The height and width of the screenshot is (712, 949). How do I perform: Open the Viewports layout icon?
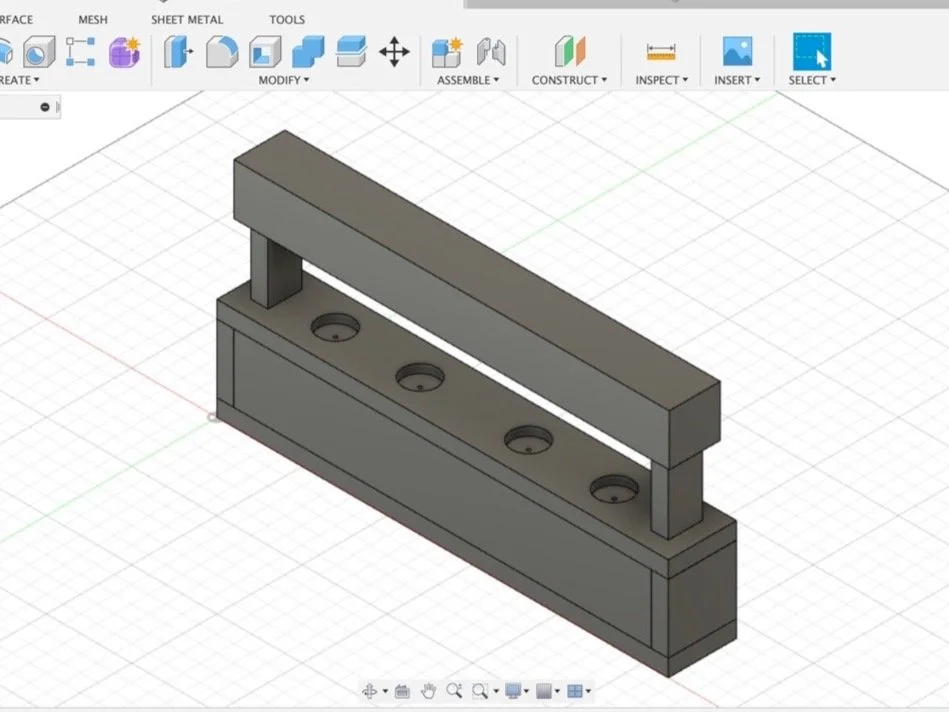[575, 691]
